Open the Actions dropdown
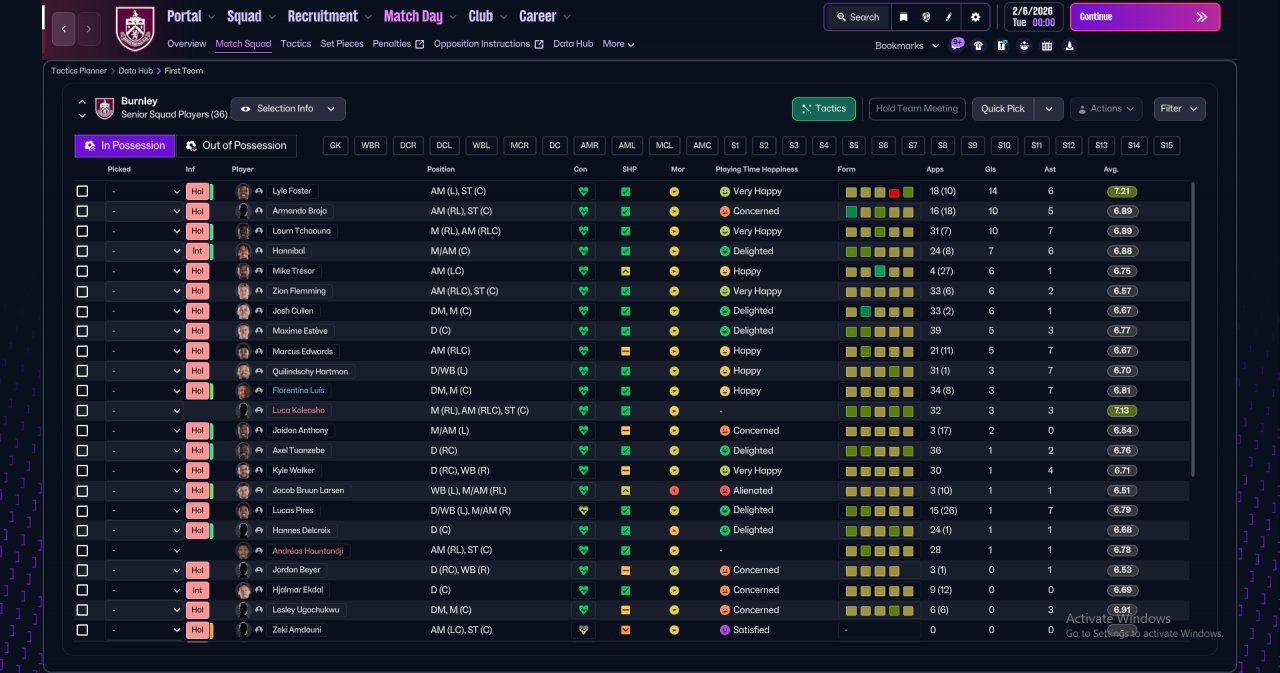This screenshot has width=1280, height=673. [x=1106, y=109]
